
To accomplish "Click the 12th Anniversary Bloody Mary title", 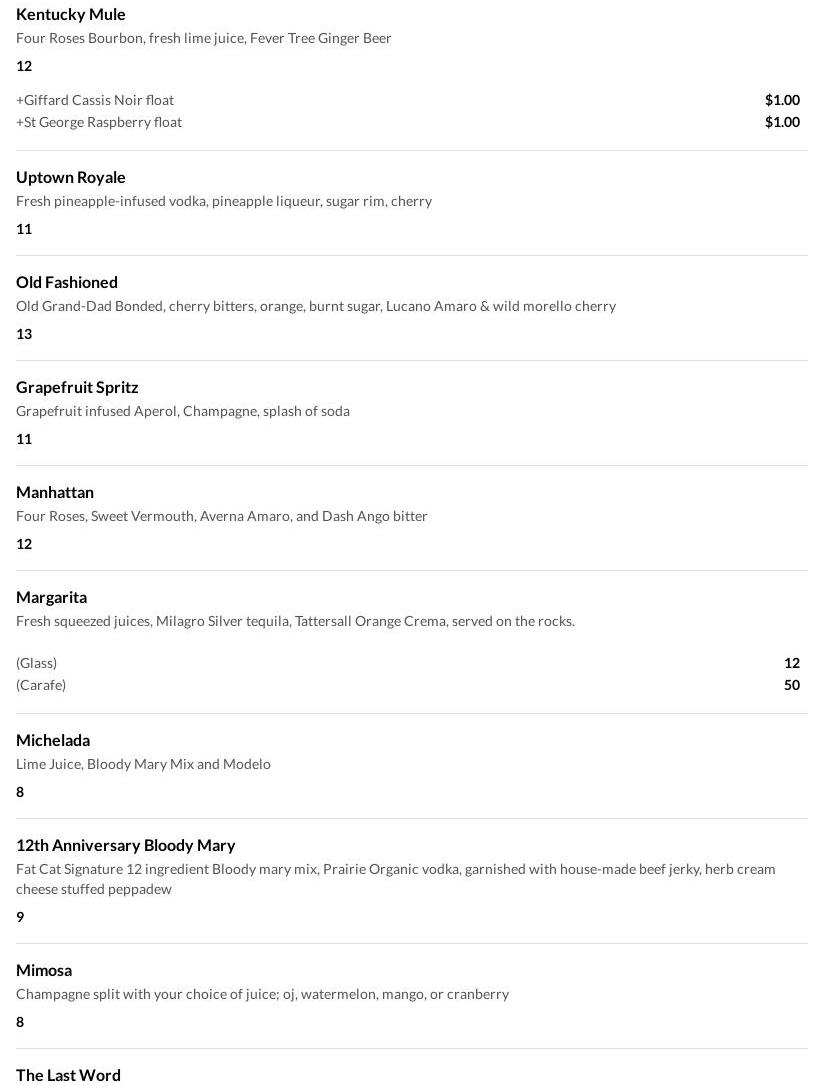I will [x=126, y=845].
